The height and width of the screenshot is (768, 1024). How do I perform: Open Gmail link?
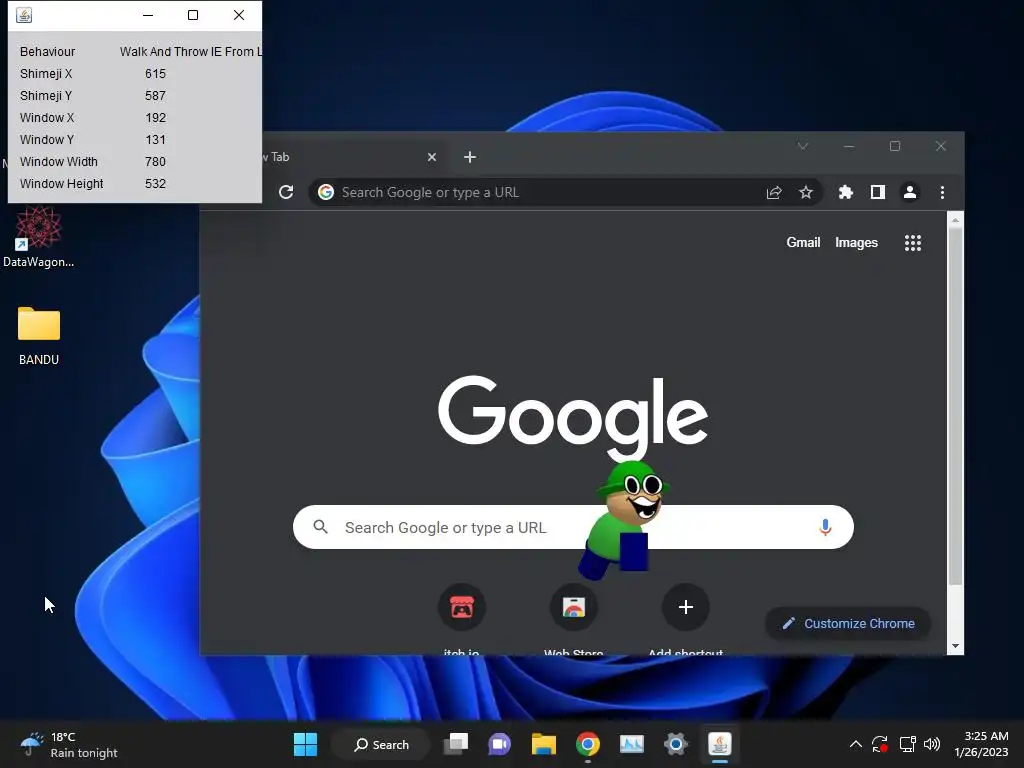pos(803,242)
